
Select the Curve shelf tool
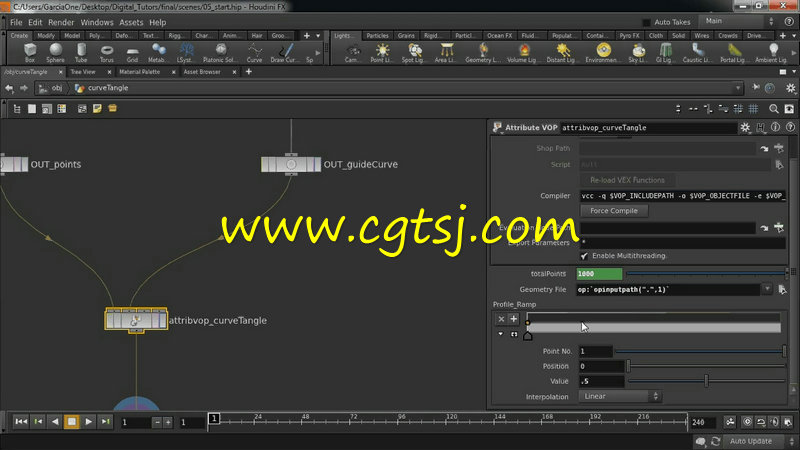(254, 53)
